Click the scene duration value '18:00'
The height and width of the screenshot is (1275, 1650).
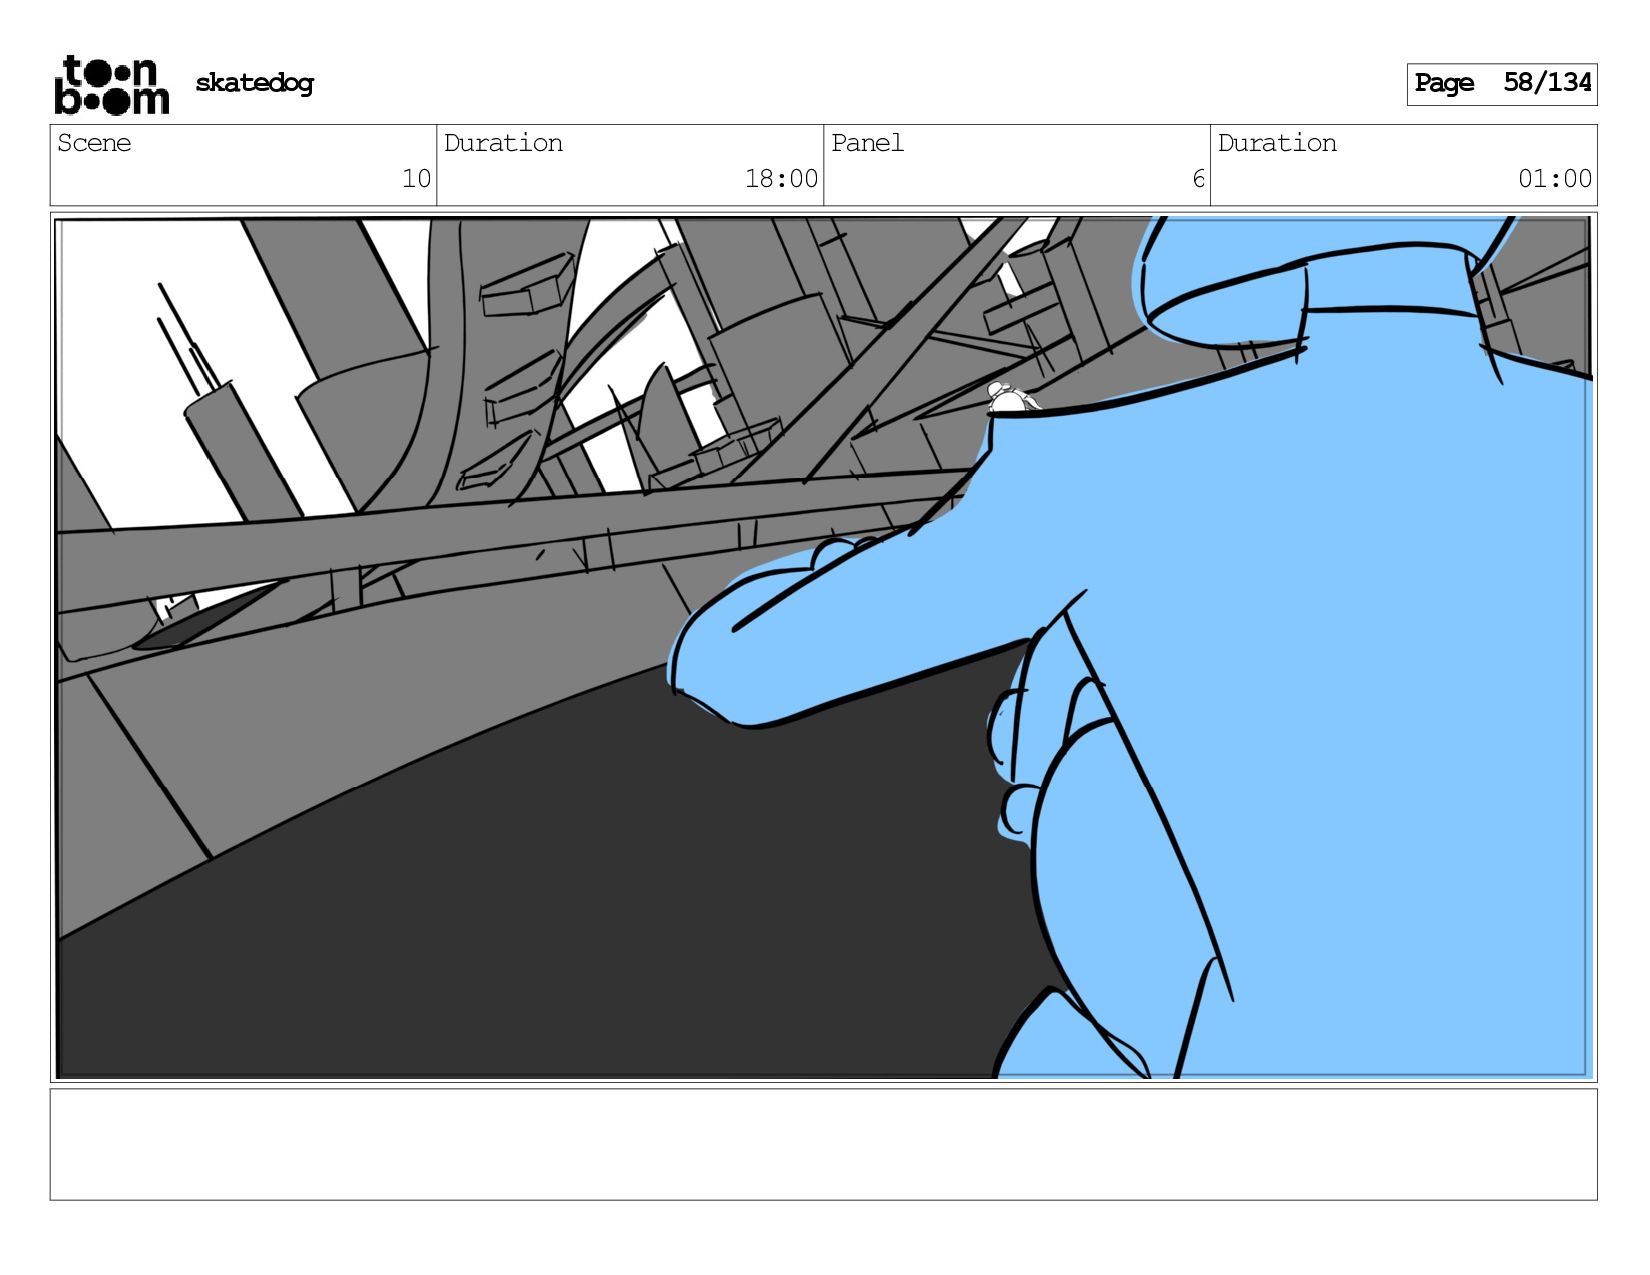[x=781, y=179]
